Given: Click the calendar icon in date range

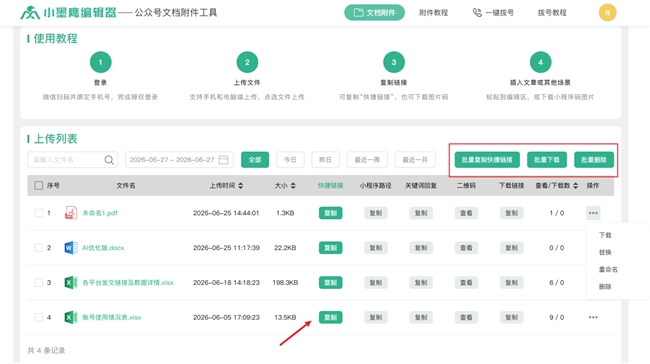Looking at the screenshot, I should 223,160.
